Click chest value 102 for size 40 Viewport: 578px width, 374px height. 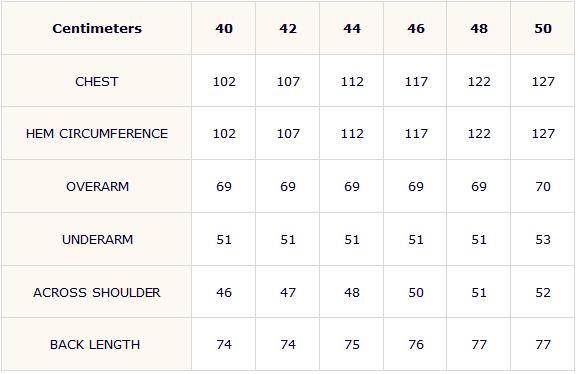[224, 81]
